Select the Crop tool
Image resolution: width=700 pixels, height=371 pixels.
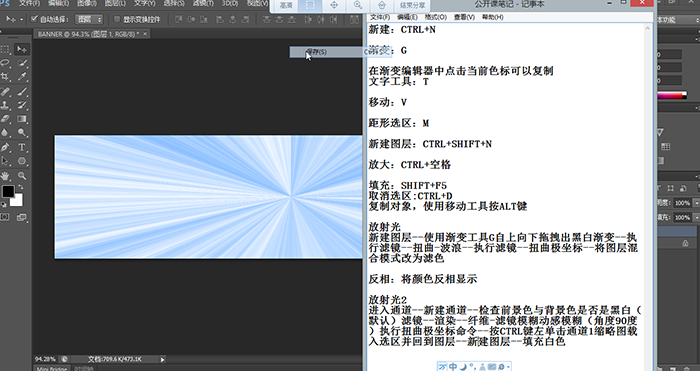point(5,77)
